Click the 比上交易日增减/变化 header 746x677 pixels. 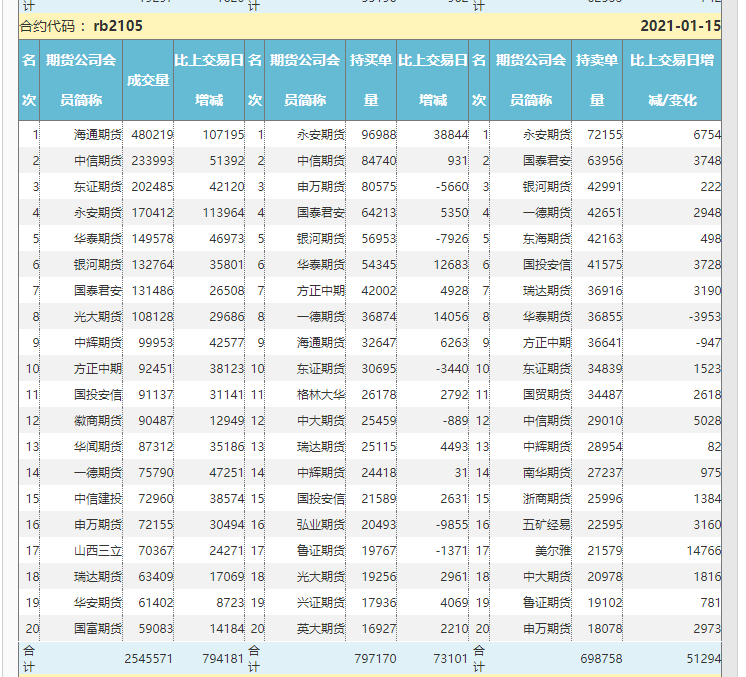(672, 80)
